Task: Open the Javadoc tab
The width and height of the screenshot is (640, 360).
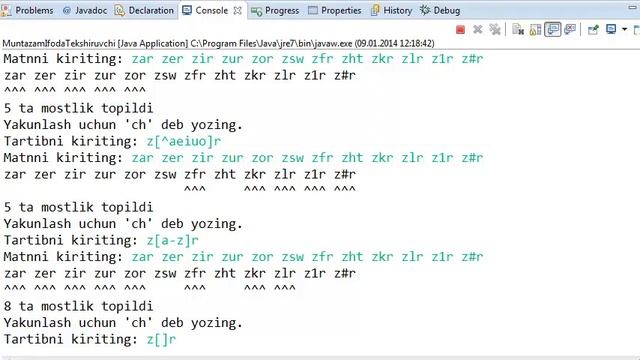Action: (85, 11)
